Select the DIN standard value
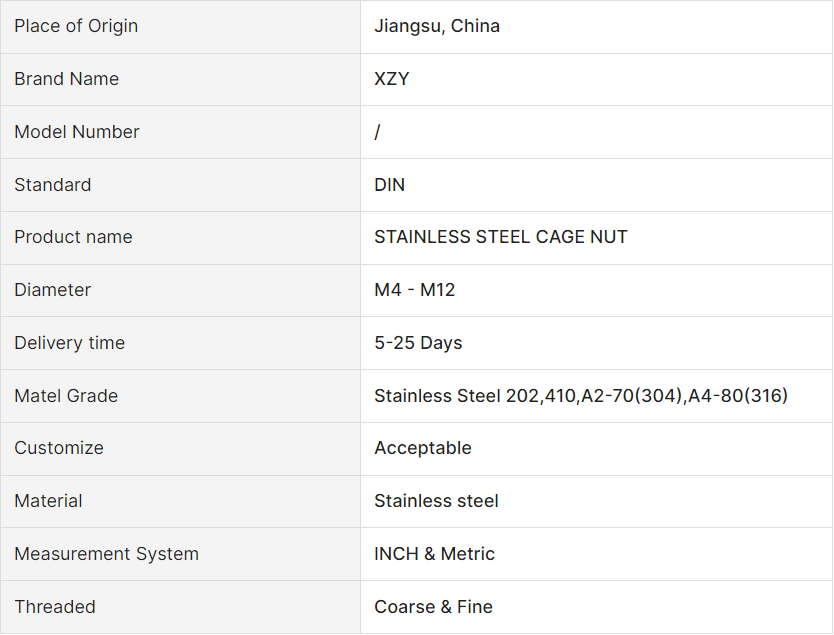Screen dimensions: 834x635 [x=390, y=185]
